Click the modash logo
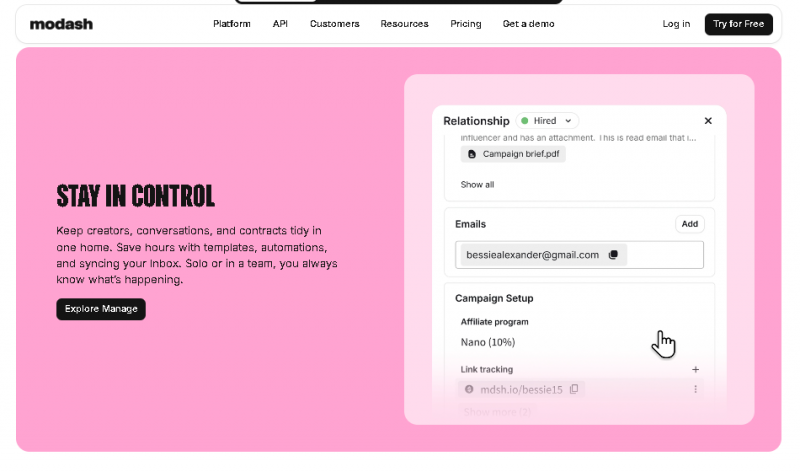 click(61, 24)
